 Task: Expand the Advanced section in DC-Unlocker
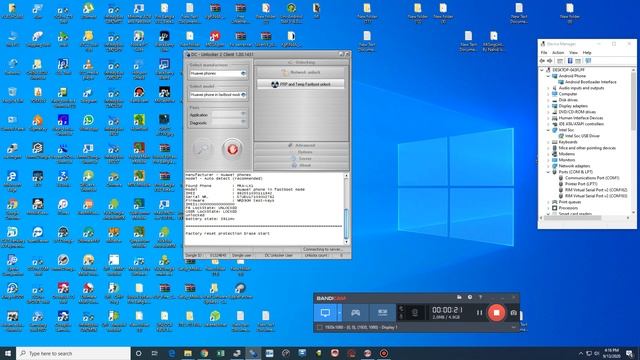pos(302,145)
